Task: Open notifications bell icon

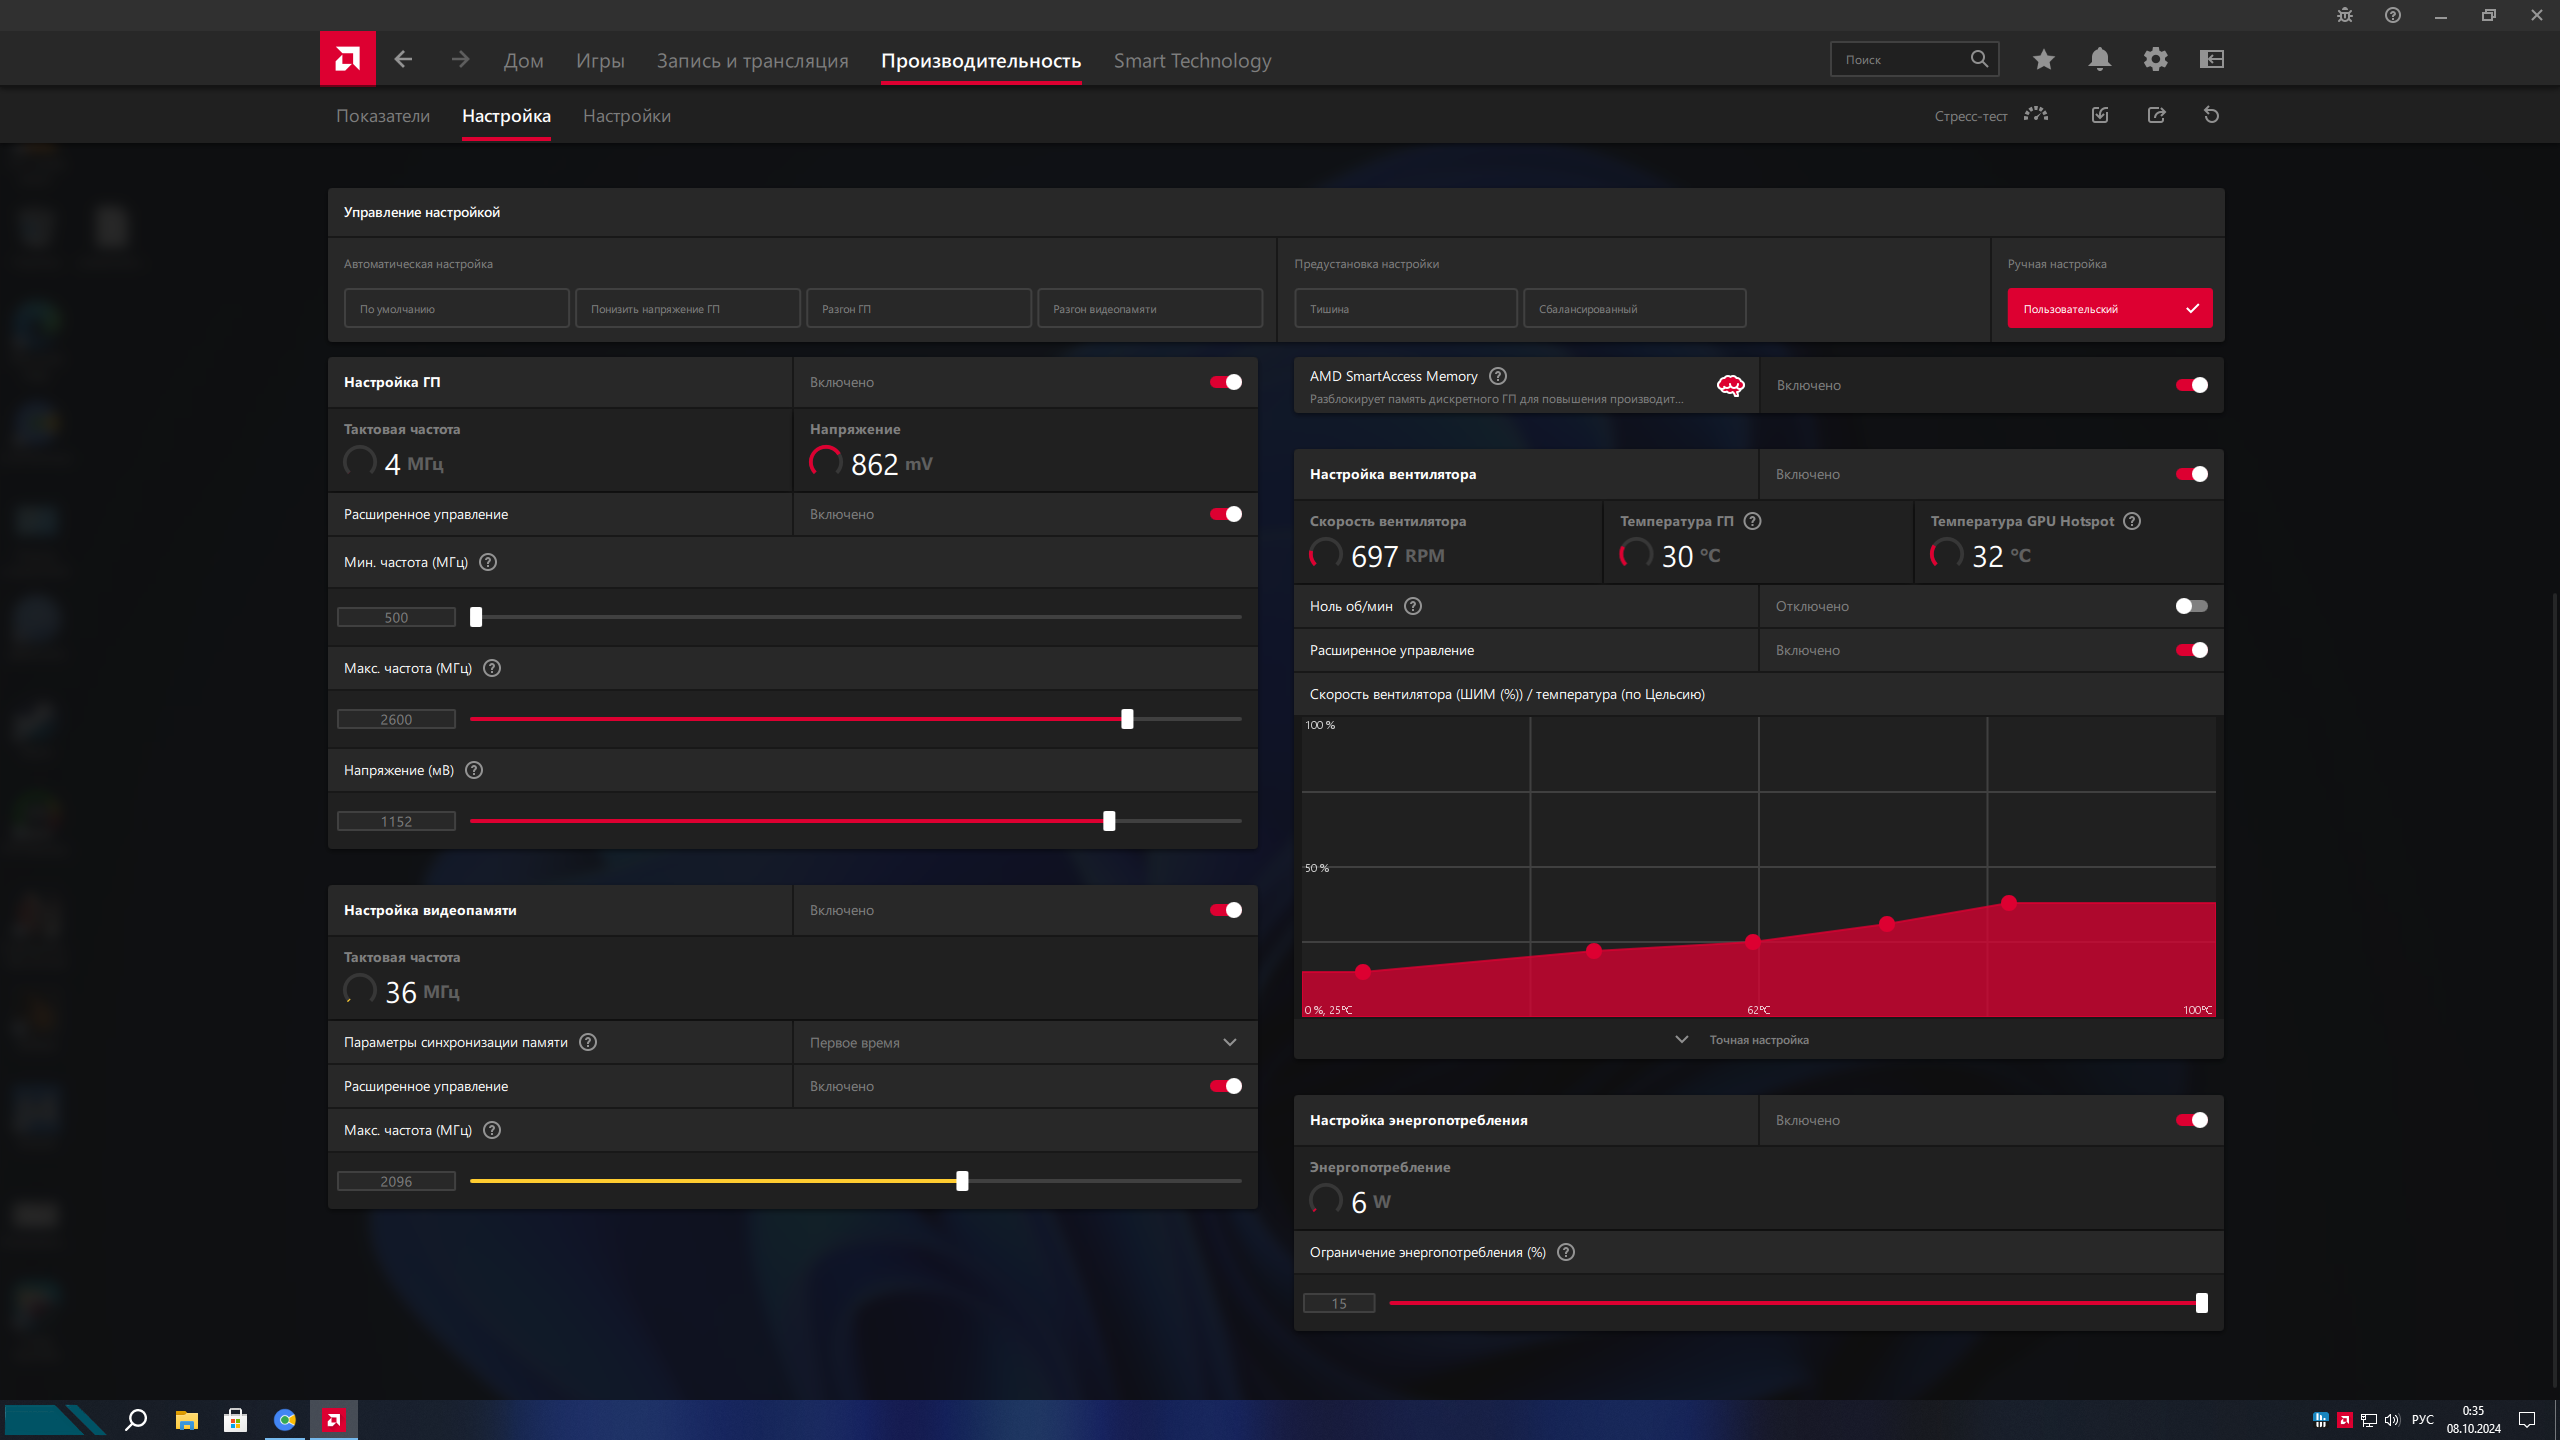Action: point(2099,59)
